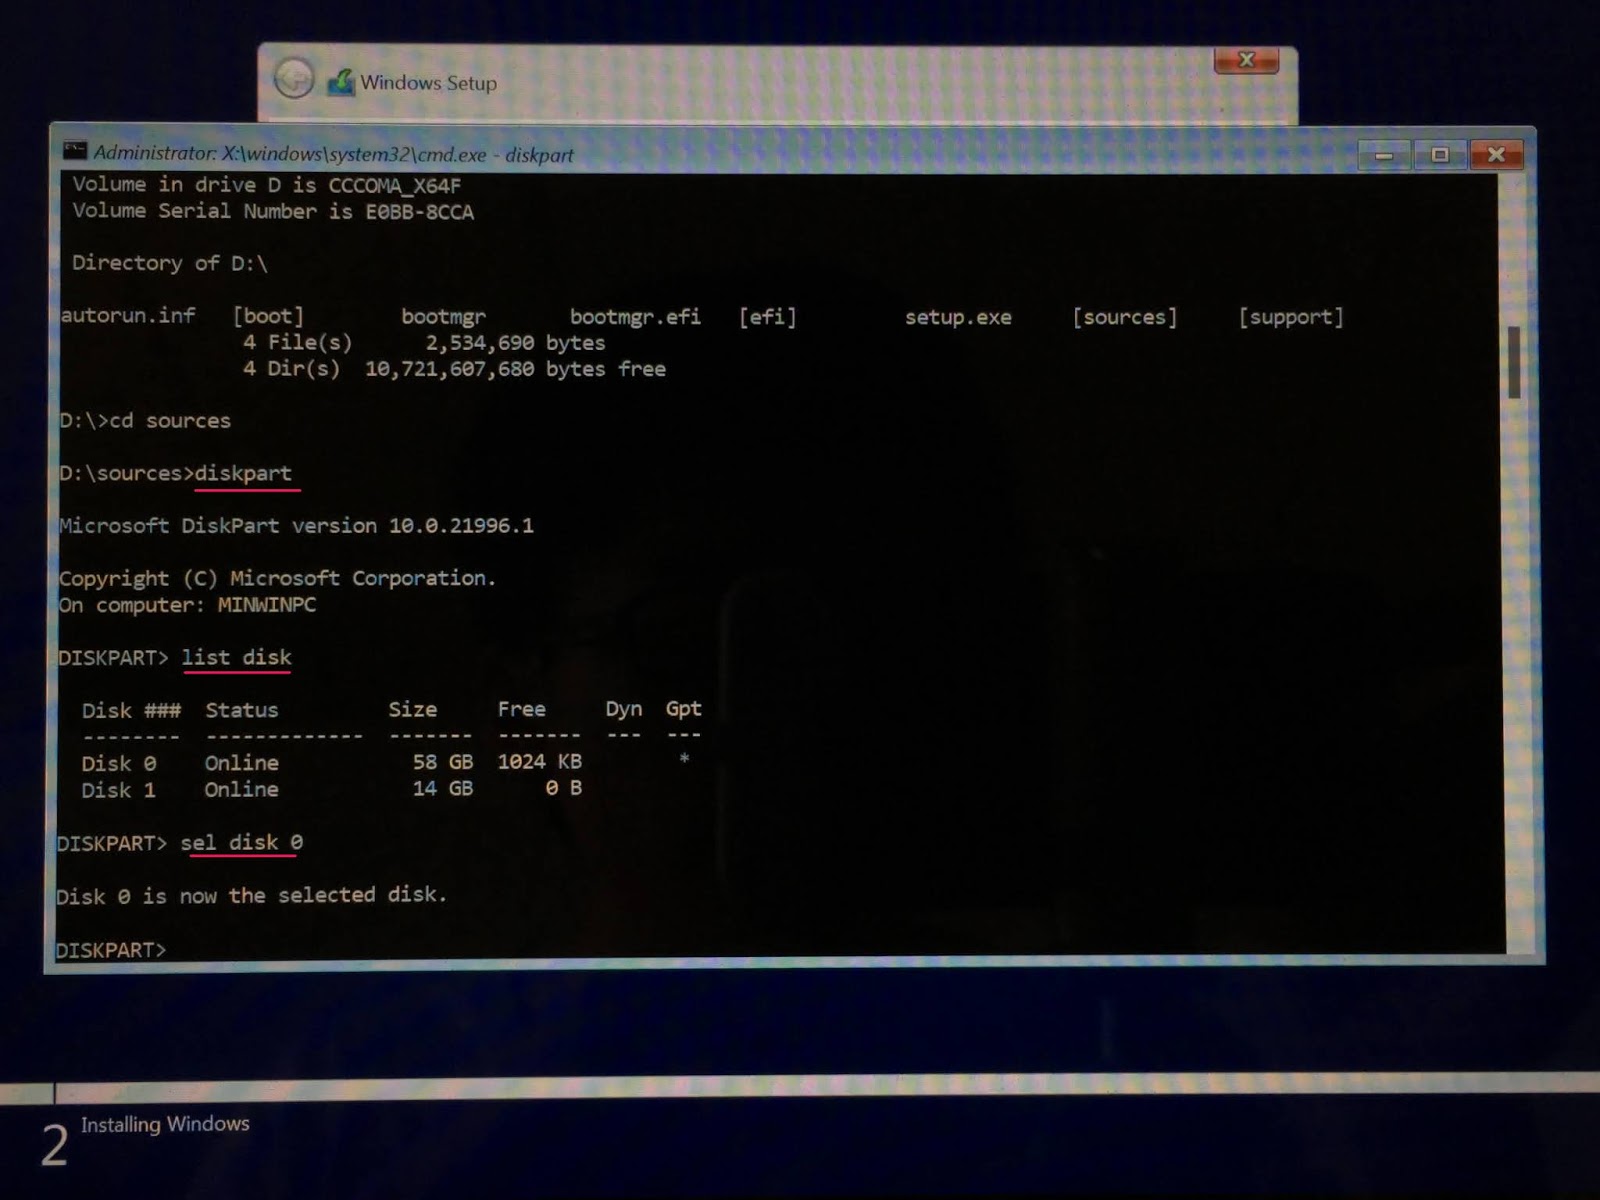Click the command prompt vertical scrollbar thumb
1600x1200 pixels.
click(x=1514, y=361)
